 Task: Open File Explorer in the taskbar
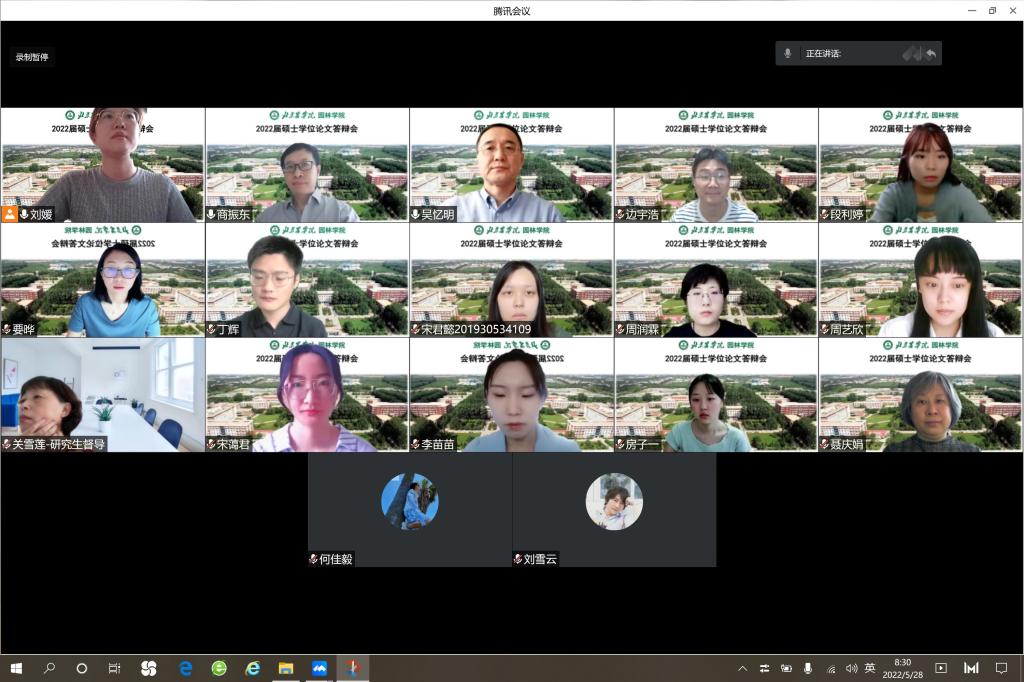[x=286, y=668]
